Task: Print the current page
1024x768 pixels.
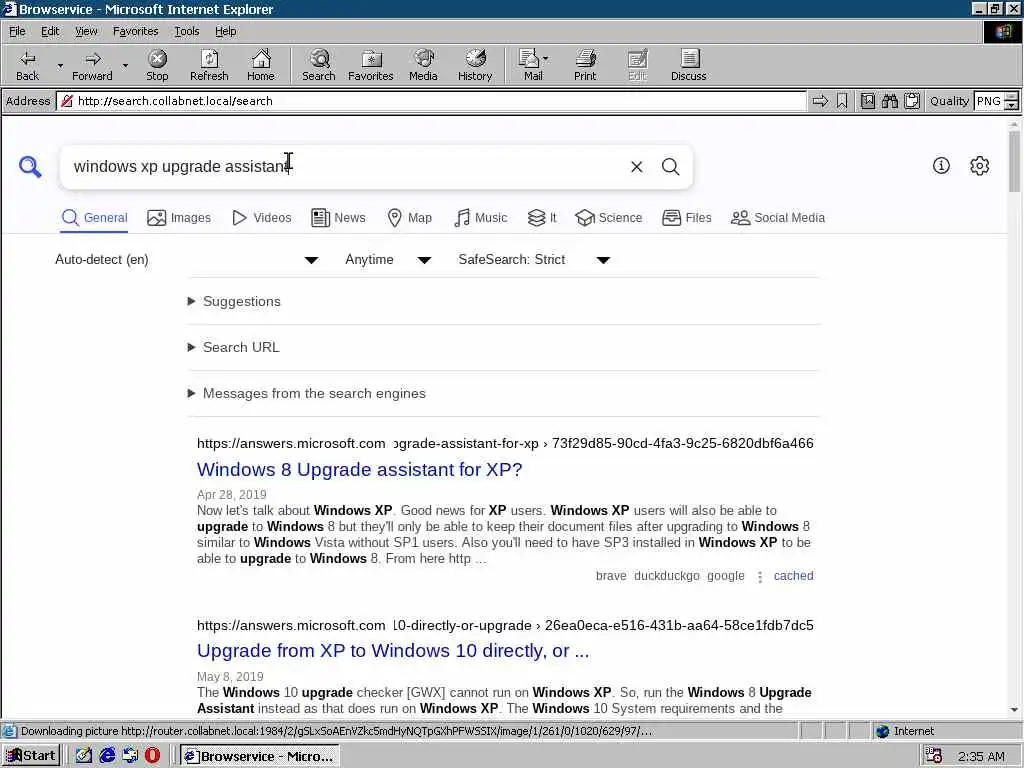Action: [x=585, y=65]
